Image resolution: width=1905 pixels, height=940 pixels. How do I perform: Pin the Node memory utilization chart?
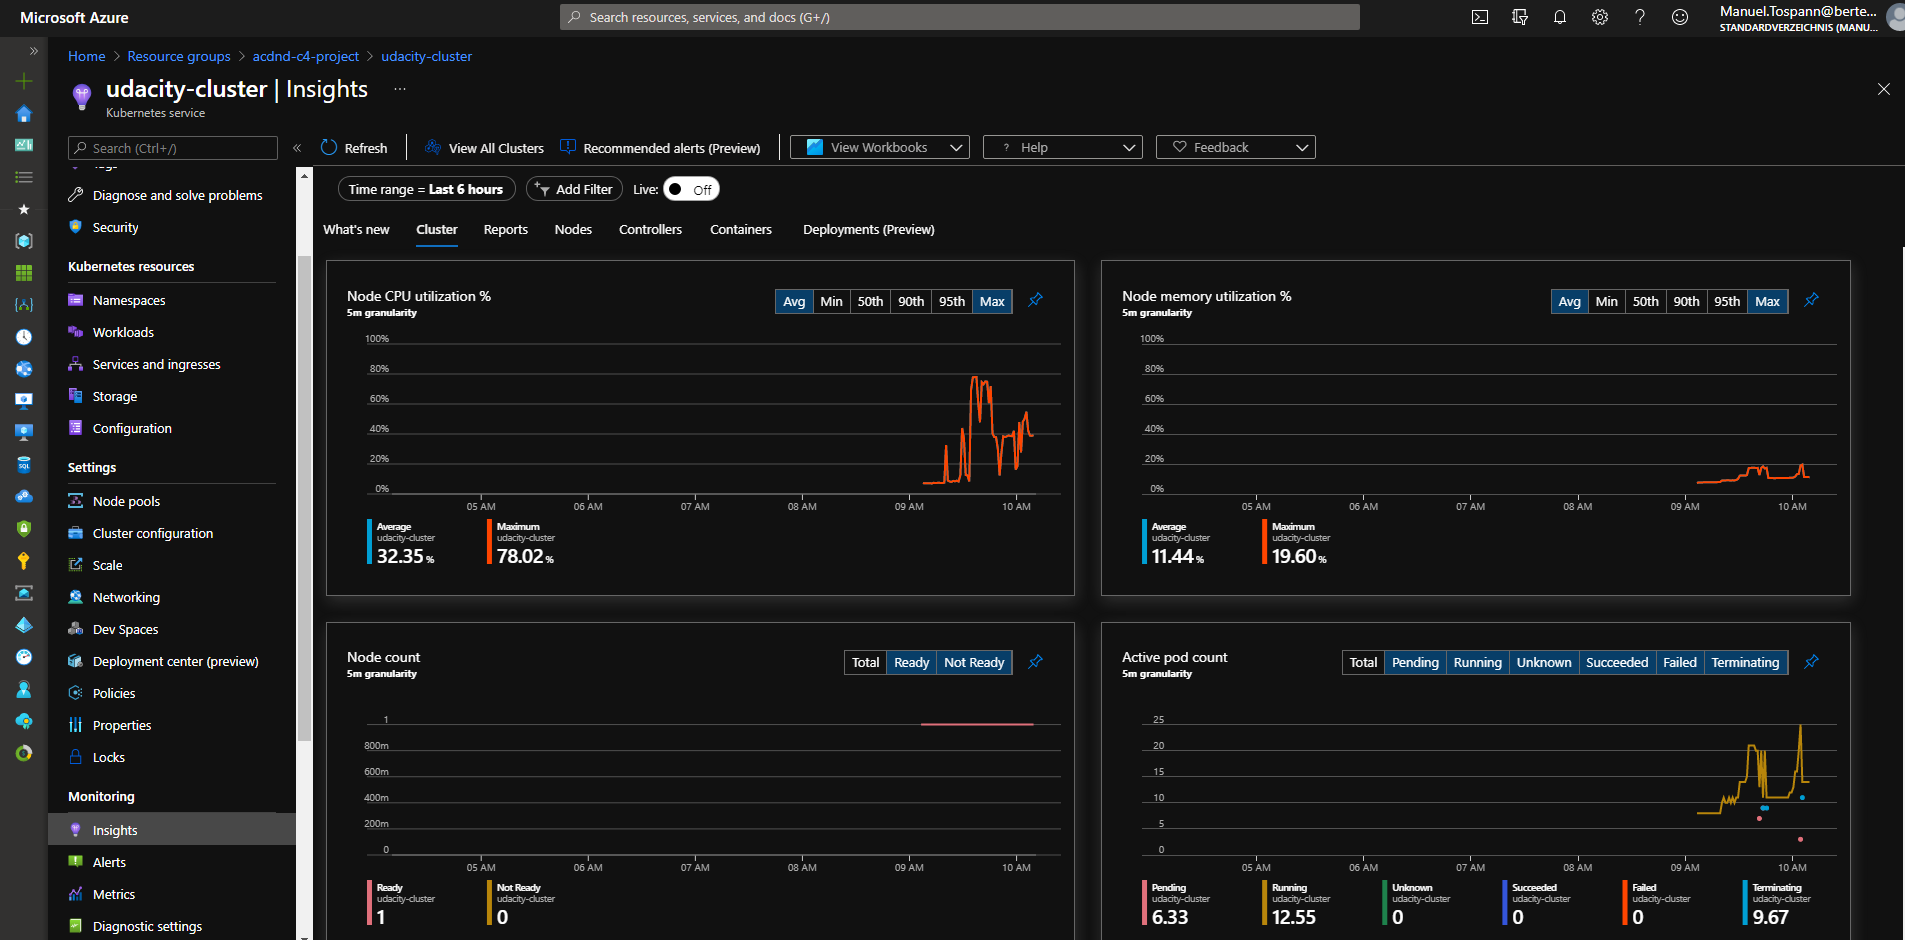click(1811, 300)
